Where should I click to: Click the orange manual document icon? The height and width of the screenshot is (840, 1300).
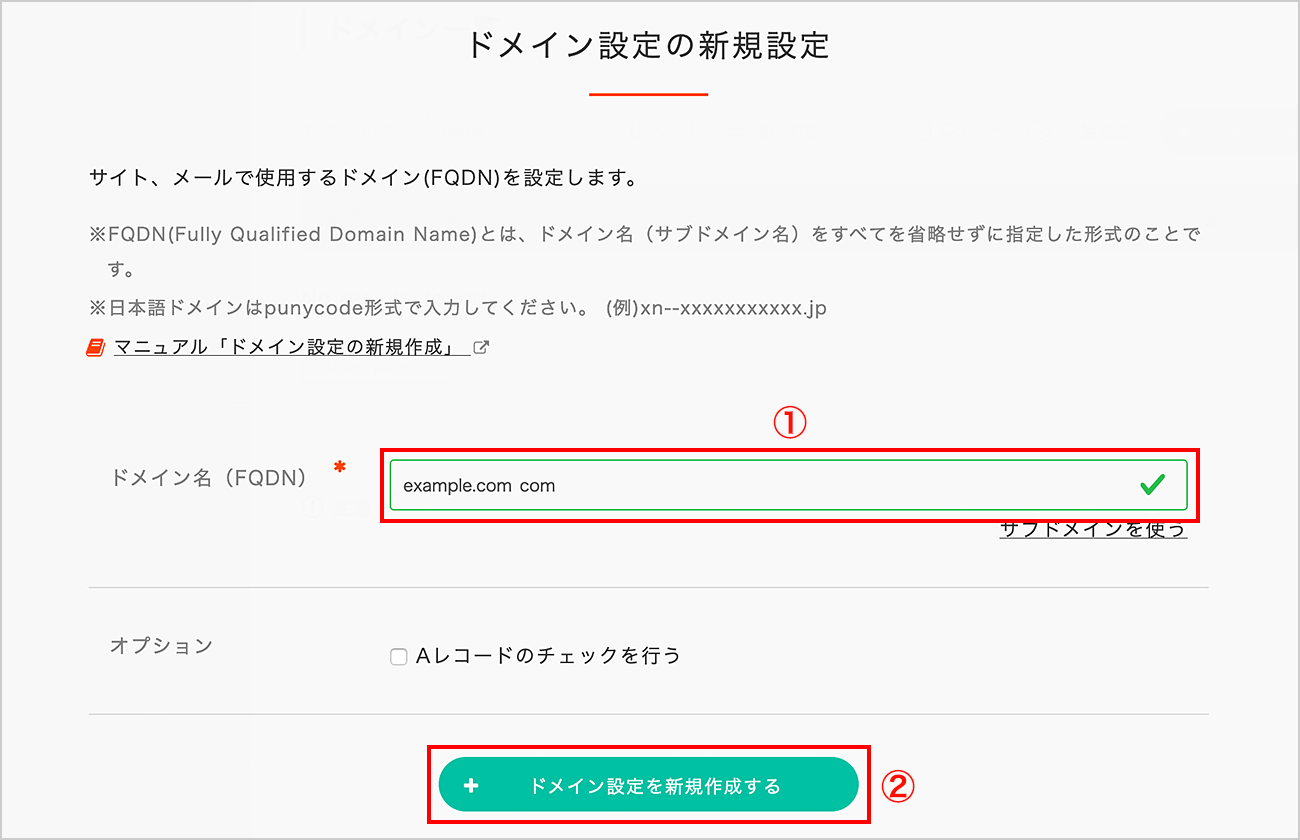coord(95,345)
